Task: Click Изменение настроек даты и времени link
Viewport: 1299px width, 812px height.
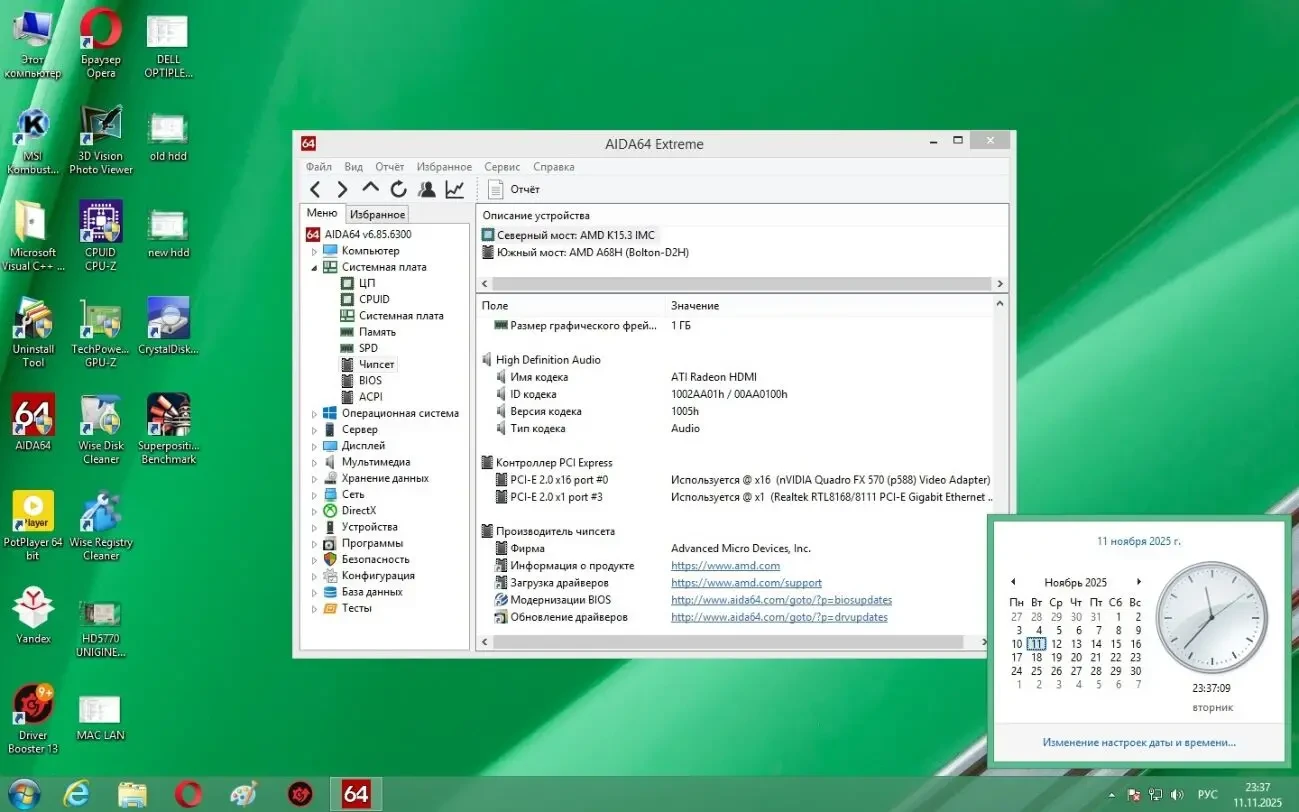Action: (x=1138, y=742)
